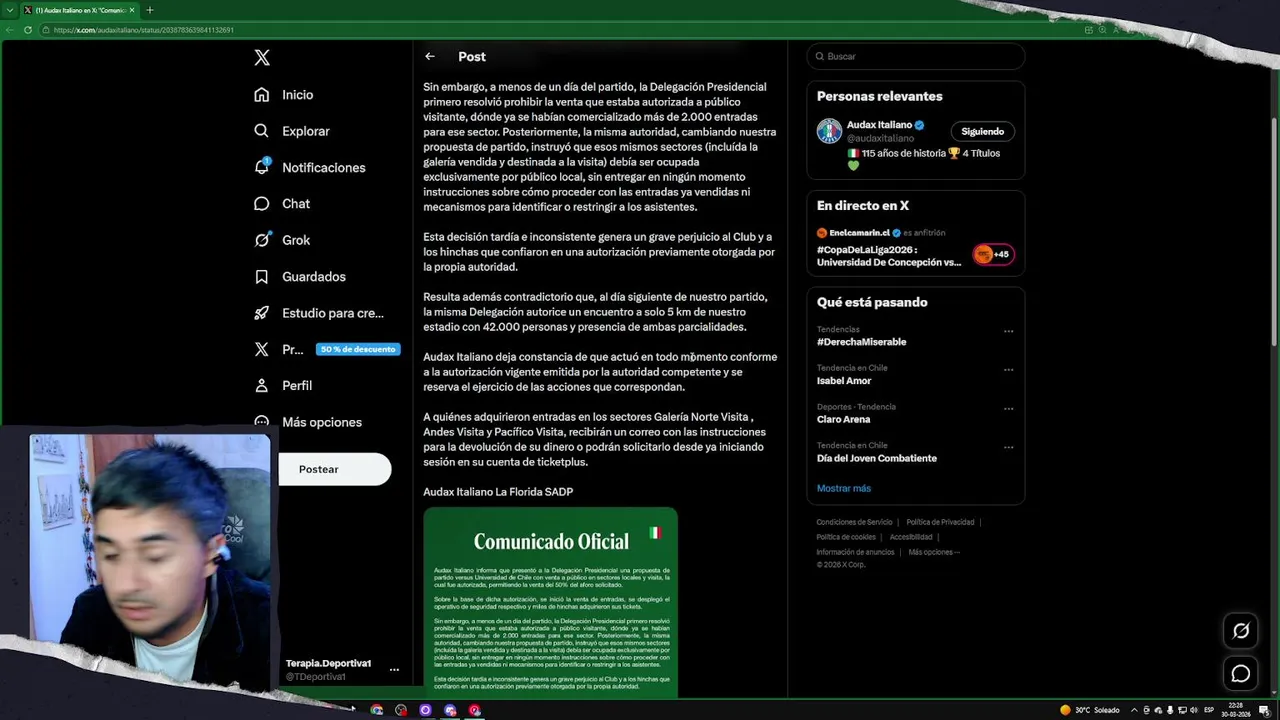
Task: Open volume control in system tray
Action: 1194,710
